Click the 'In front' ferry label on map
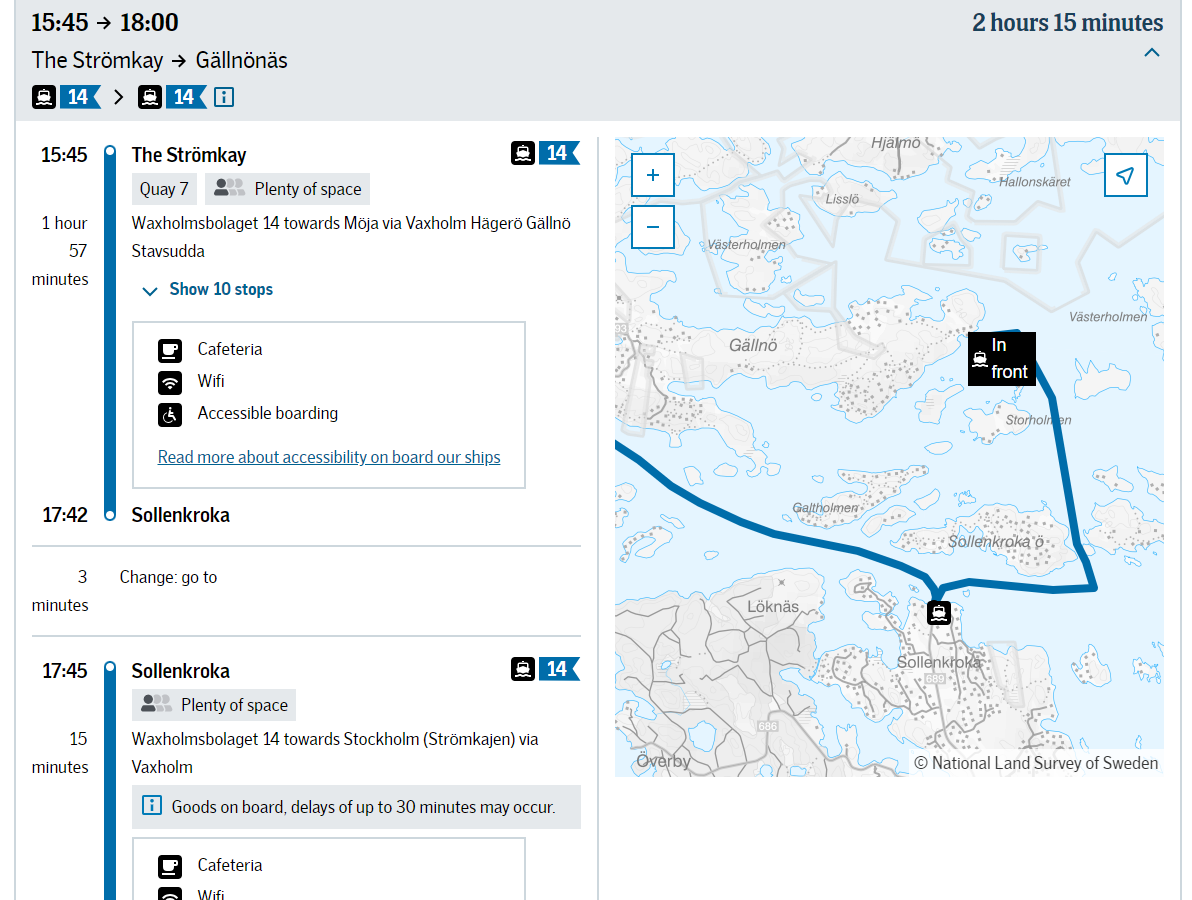1192x900 pixels. click(x=1001, y=359)
